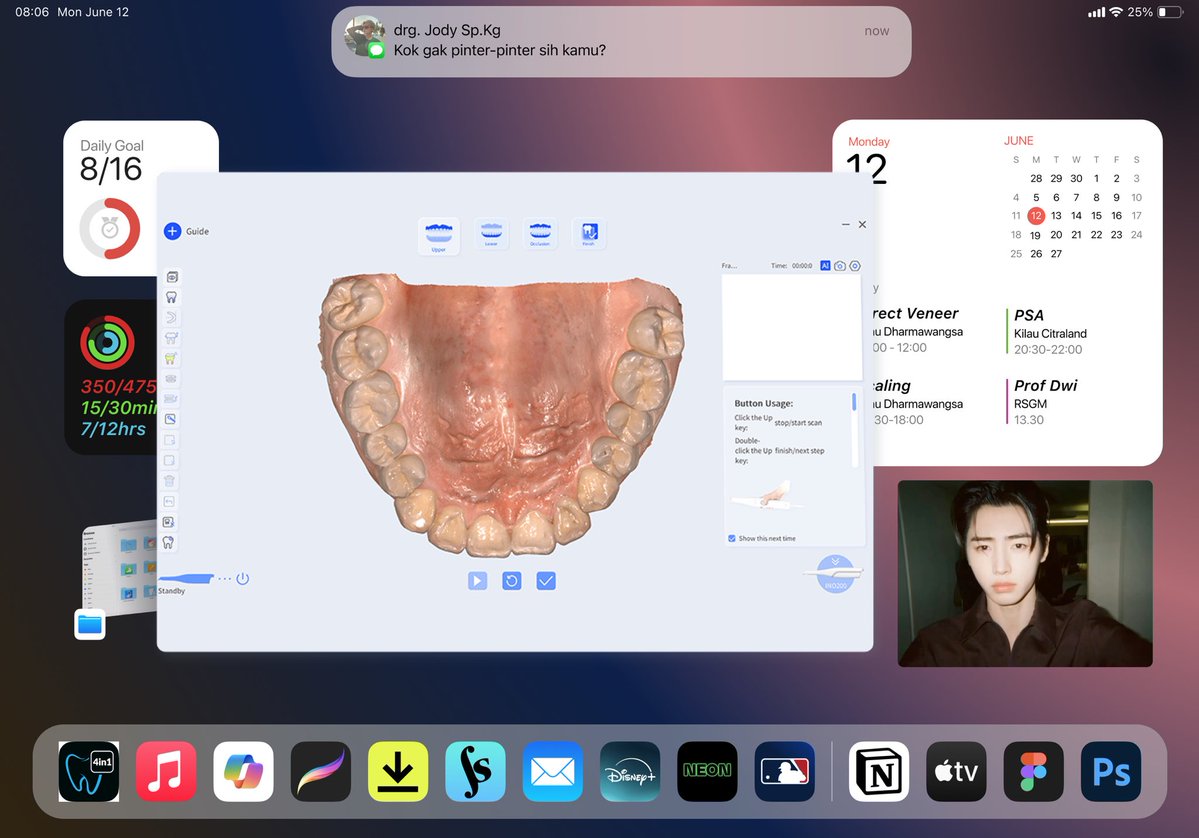Select the Upper jaw scan step
1199x838 pixels.
coord(438,235)
